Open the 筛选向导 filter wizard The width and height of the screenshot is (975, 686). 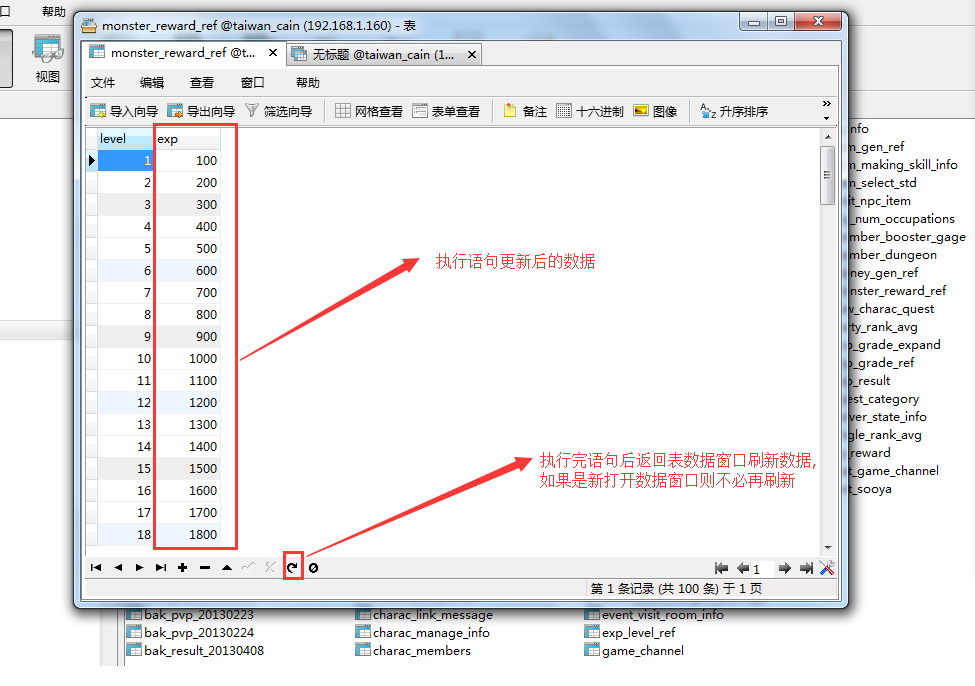click(x=278, y=111)
